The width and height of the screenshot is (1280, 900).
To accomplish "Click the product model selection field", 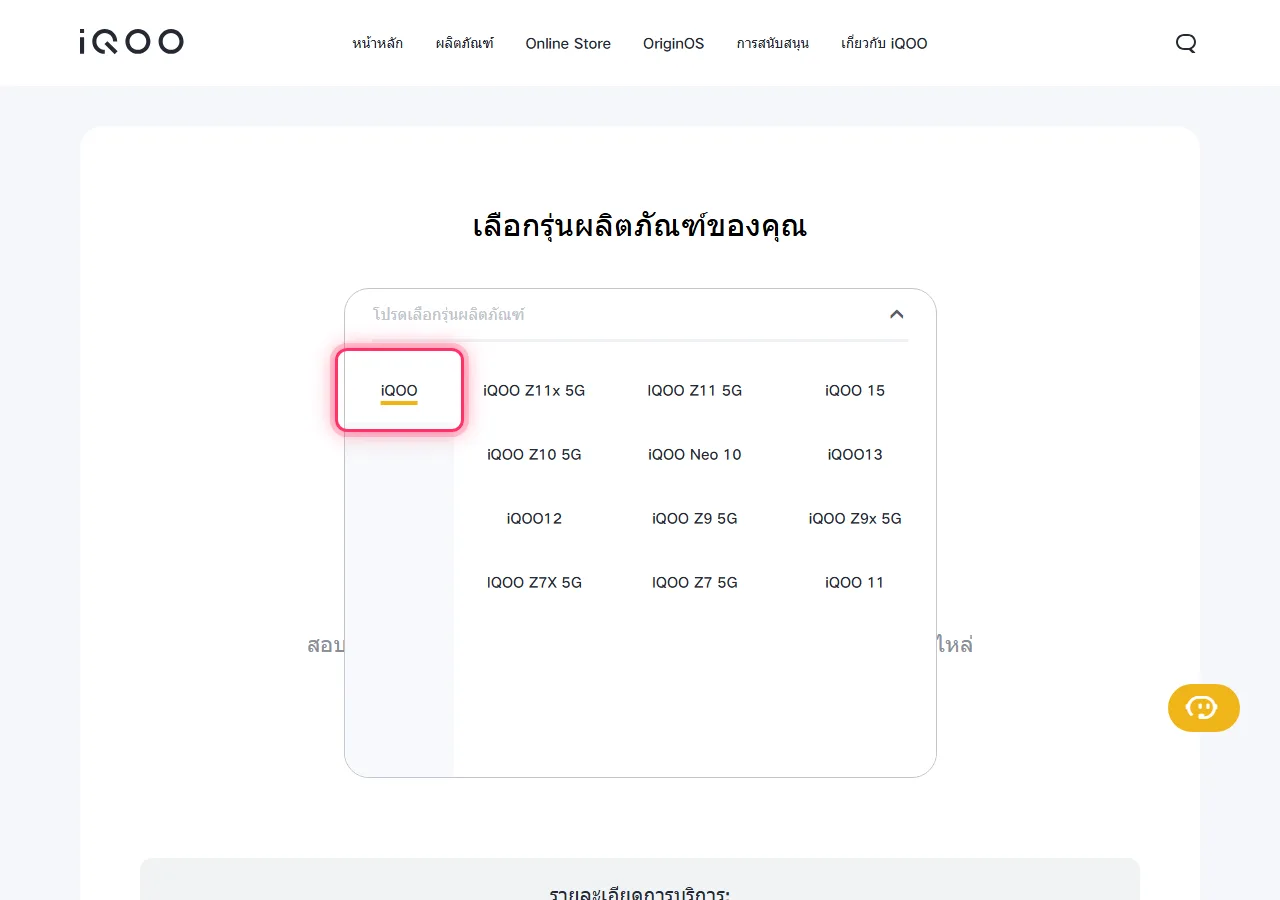I will coord(640,314).
